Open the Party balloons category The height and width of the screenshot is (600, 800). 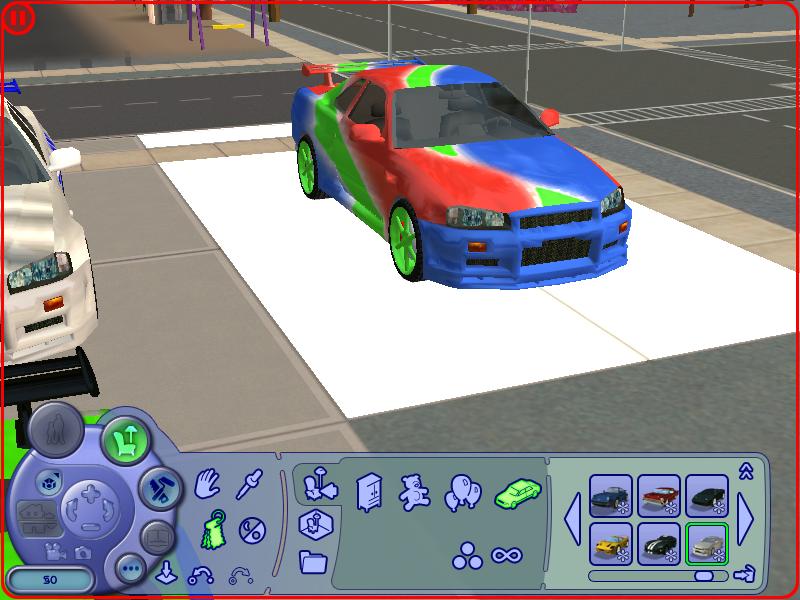[x=462, y=491]
